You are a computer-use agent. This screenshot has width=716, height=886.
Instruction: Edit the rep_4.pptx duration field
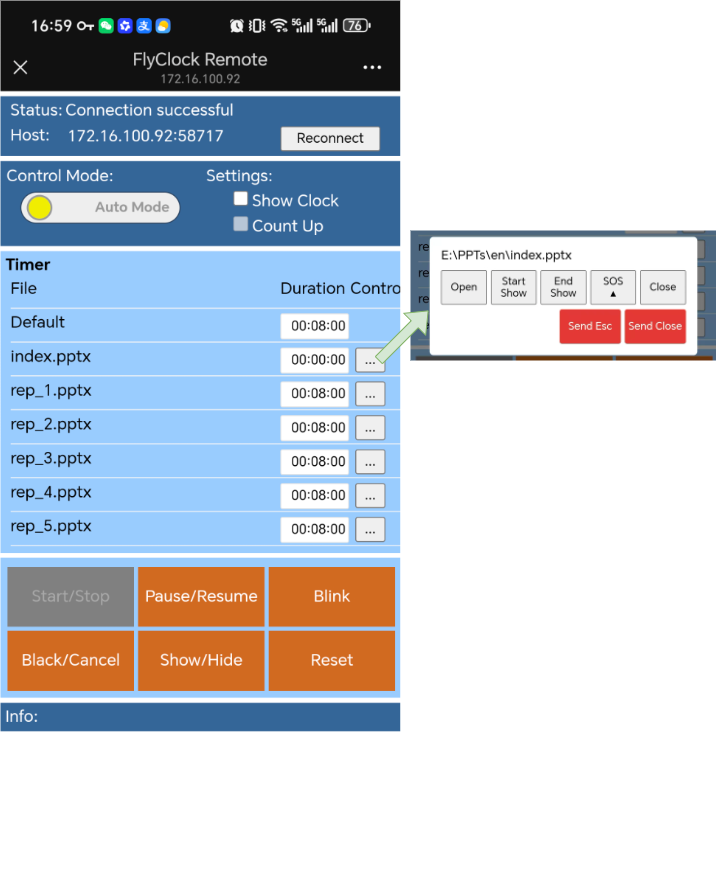(315, 496)
